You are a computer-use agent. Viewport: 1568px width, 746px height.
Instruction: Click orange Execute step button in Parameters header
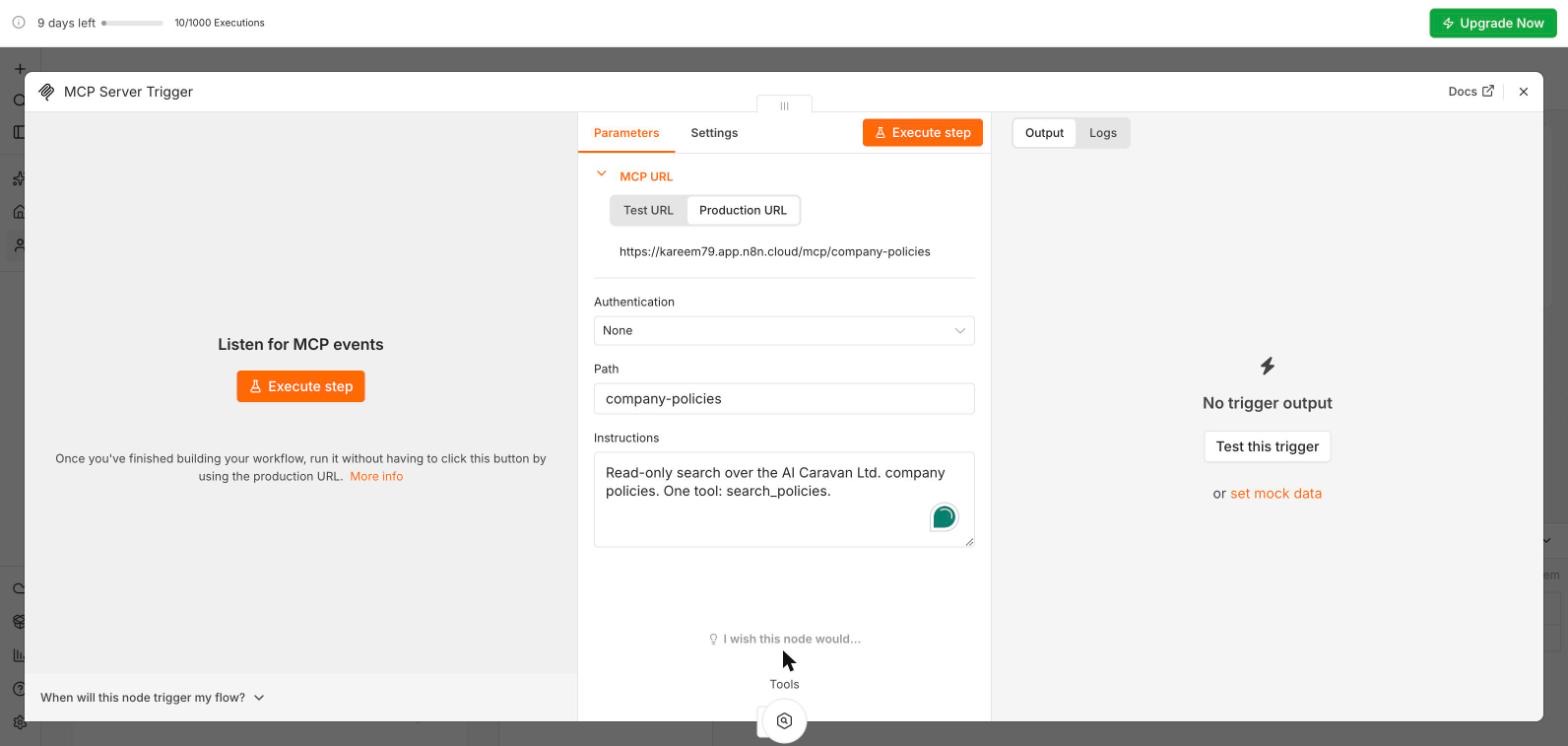pyautogui.click(x=923, y=133)
